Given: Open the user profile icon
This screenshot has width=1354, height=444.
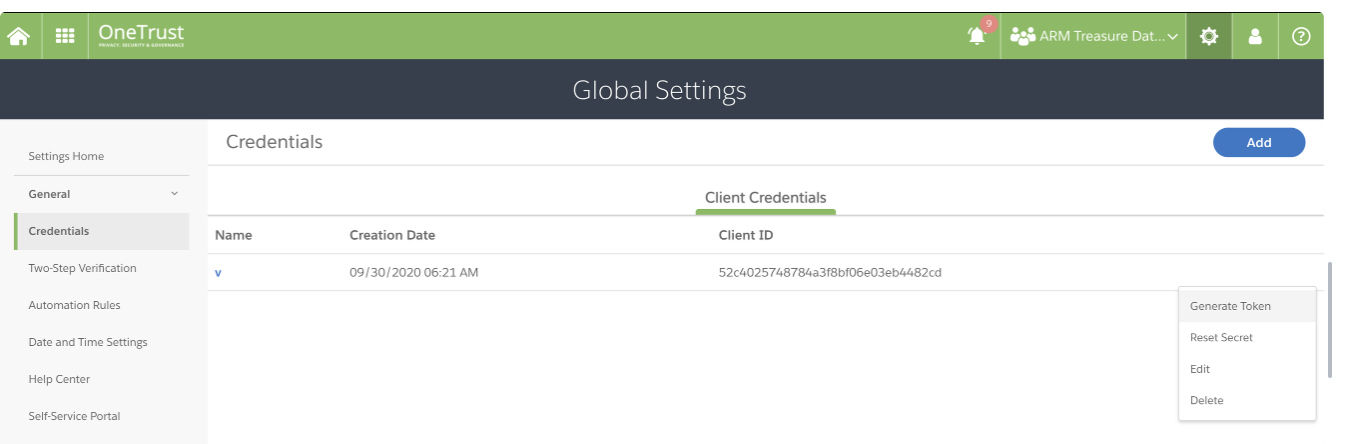Looking at the screenshot, I should (1255, 37).
